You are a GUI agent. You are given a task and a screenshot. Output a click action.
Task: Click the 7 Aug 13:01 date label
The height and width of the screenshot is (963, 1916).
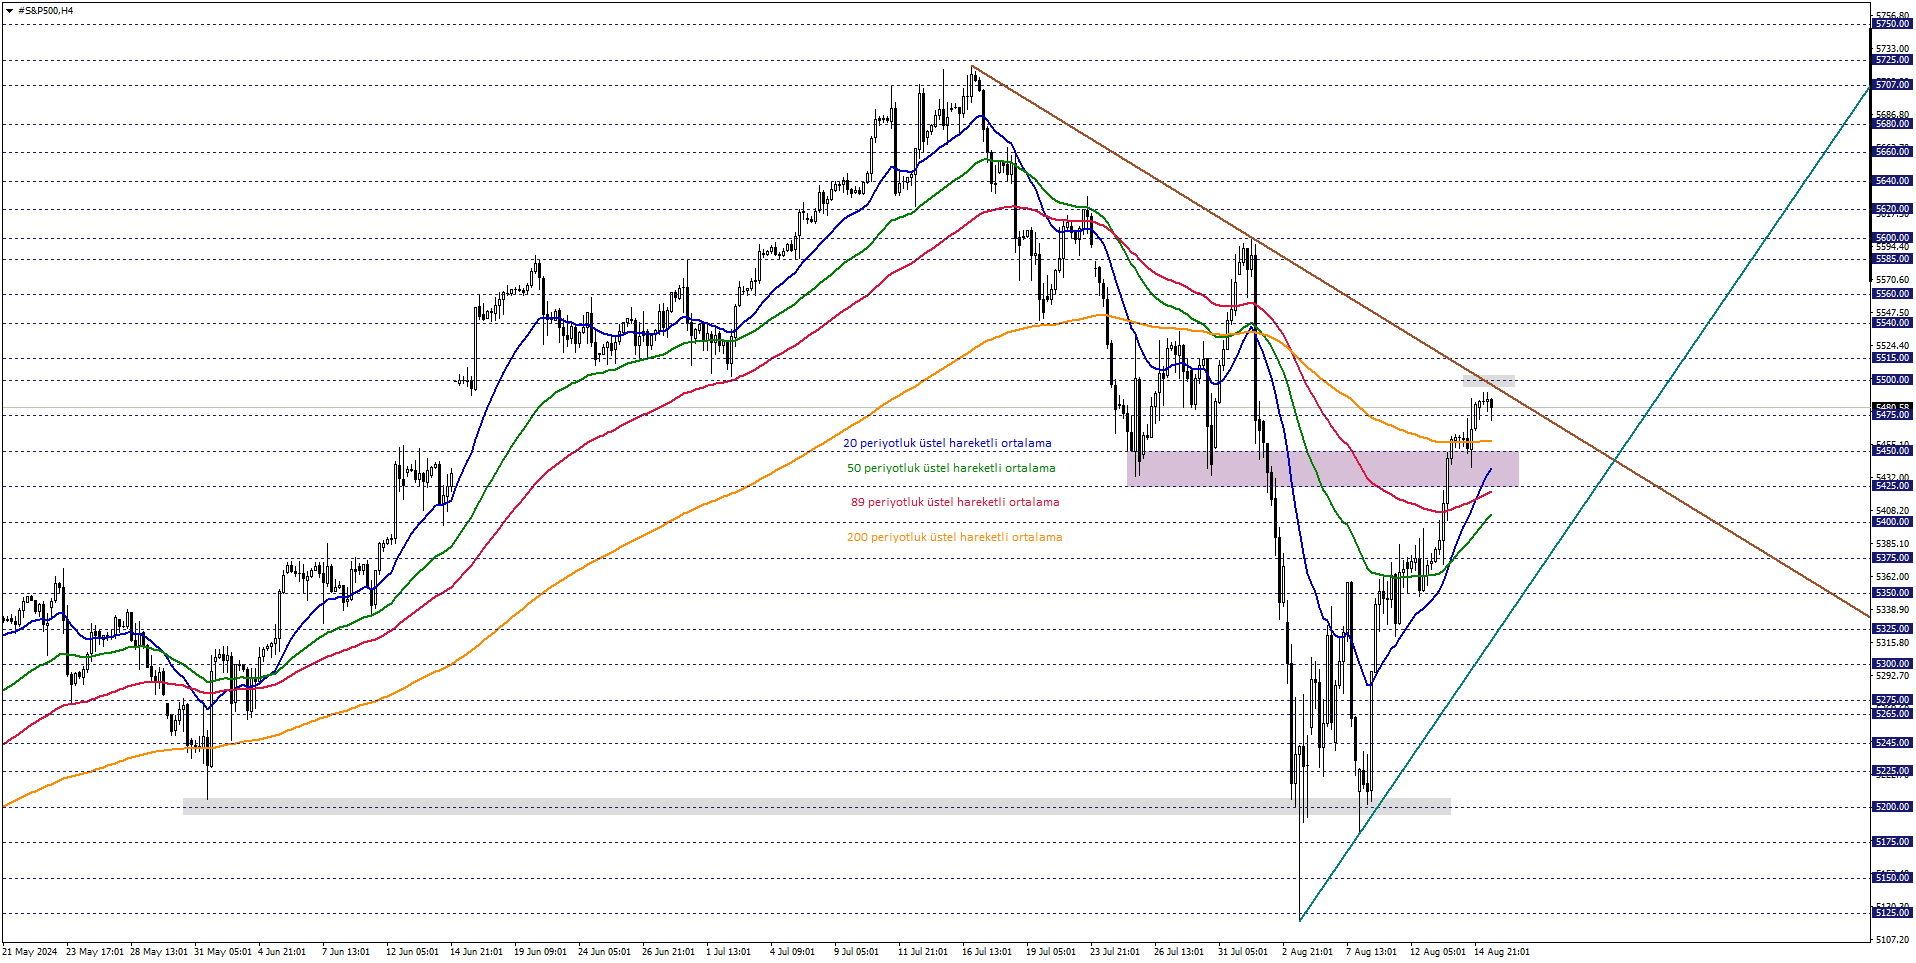pos(1371,952)
